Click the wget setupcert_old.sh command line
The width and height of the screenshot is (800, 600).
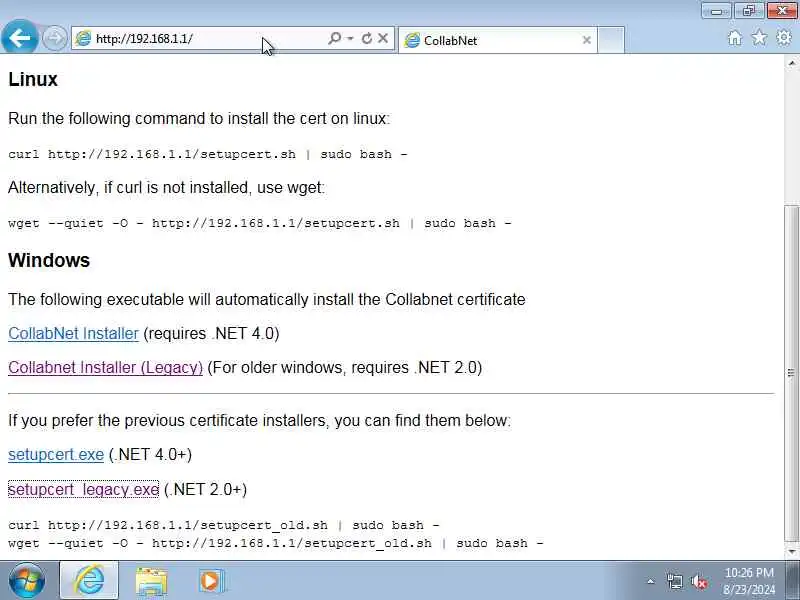pos(276,543)
